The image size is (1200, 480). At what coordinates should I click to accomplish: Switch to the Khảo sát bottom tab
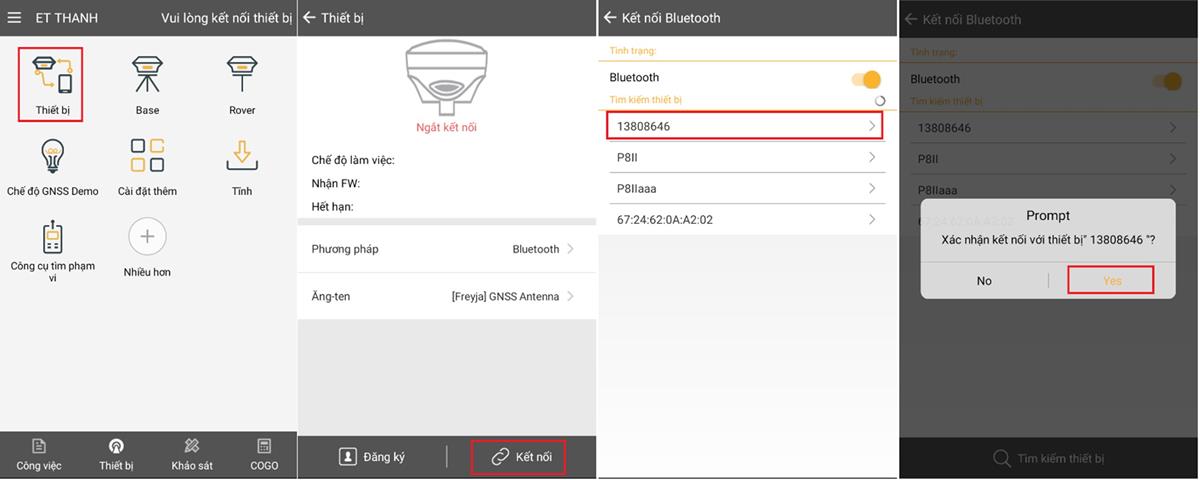click(x=191, y=455)
